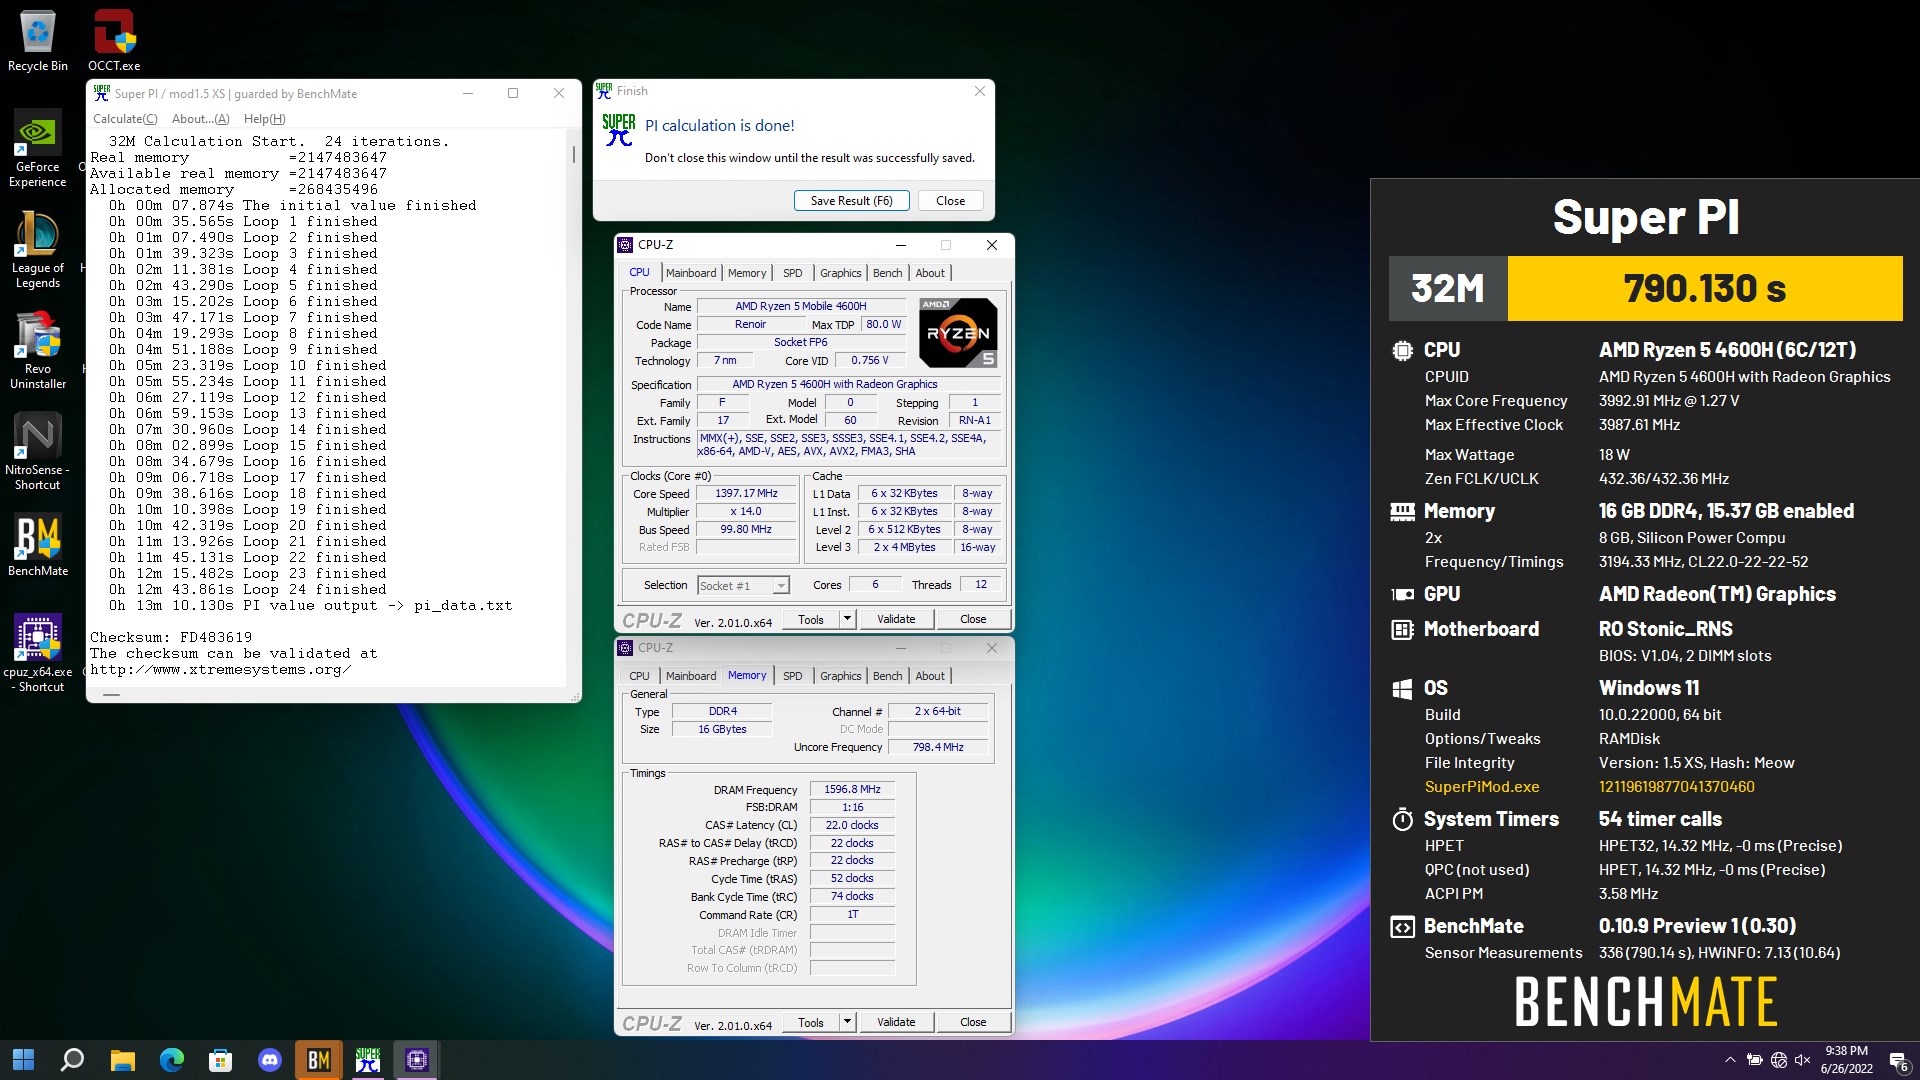
Task: Switch to Super PI on the taskbar
Action: [x=368, y=1059]
